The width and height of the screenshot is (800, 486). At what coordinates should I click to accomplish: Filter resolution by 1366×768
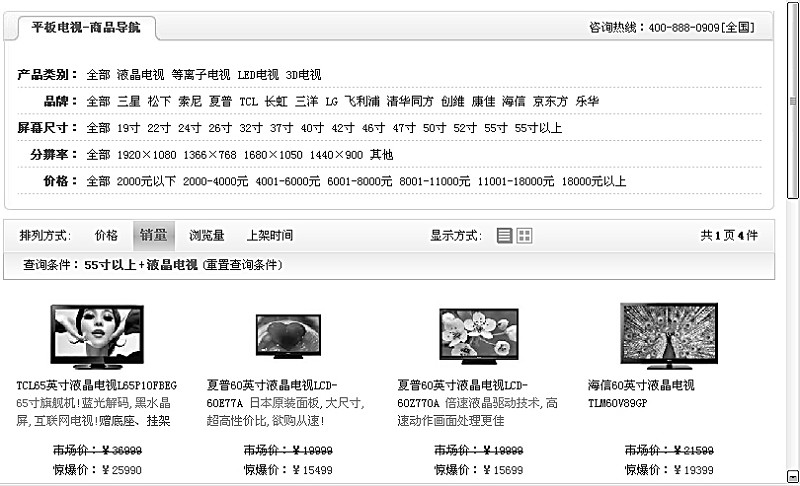coord(210,155)
